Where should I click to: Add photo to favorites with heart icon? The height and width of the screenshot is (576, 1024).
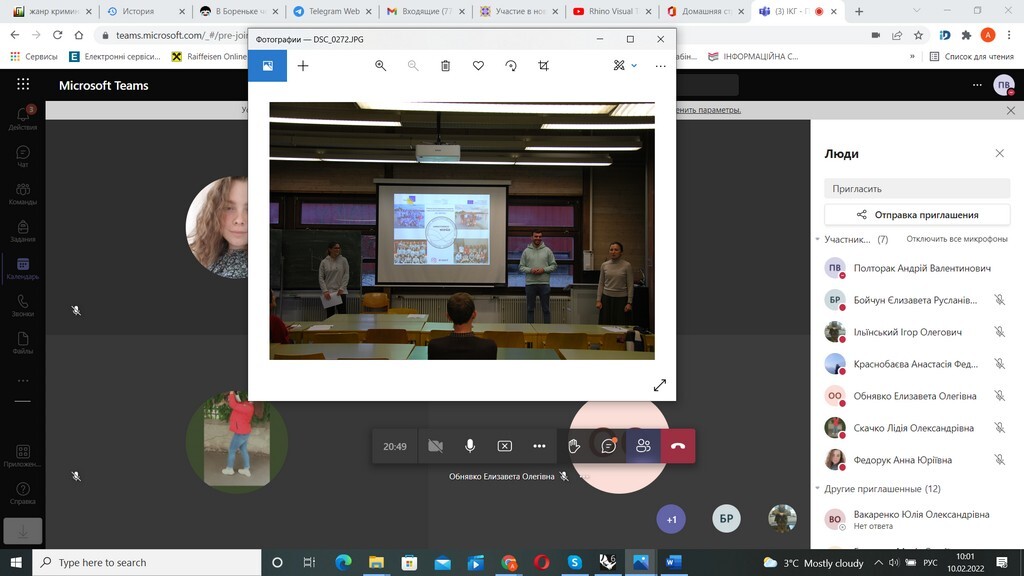478,65
